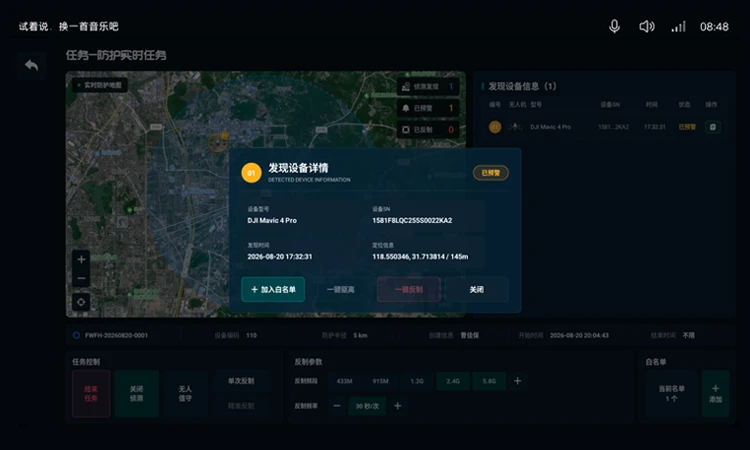Zoom in the map with plus button
The image size is (750, 450).
point(81,259)
